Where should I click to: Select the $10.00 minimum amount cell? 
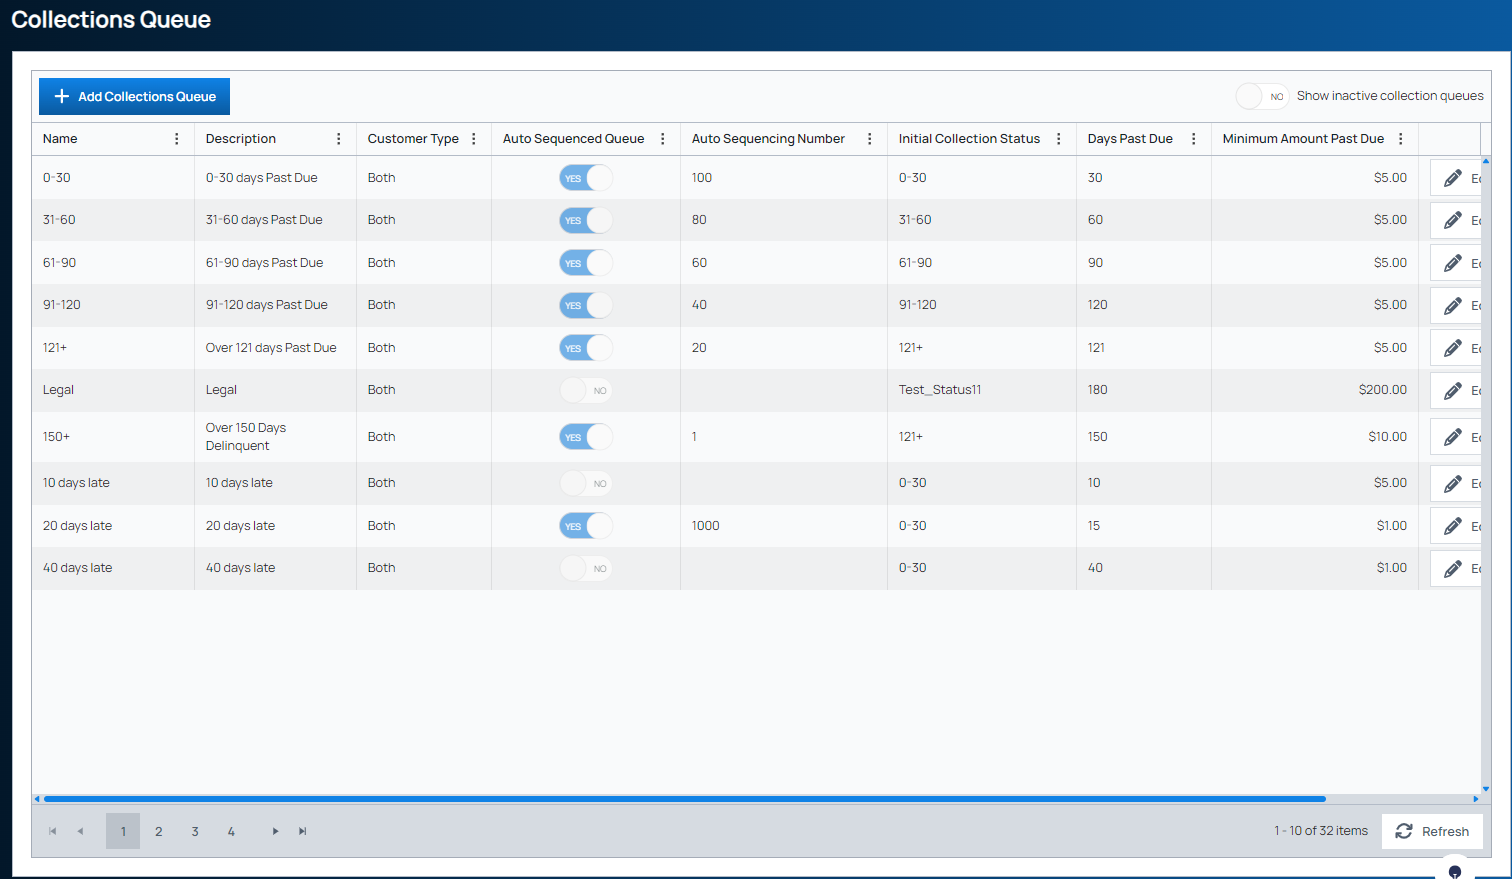click(x=1388, y=437)
